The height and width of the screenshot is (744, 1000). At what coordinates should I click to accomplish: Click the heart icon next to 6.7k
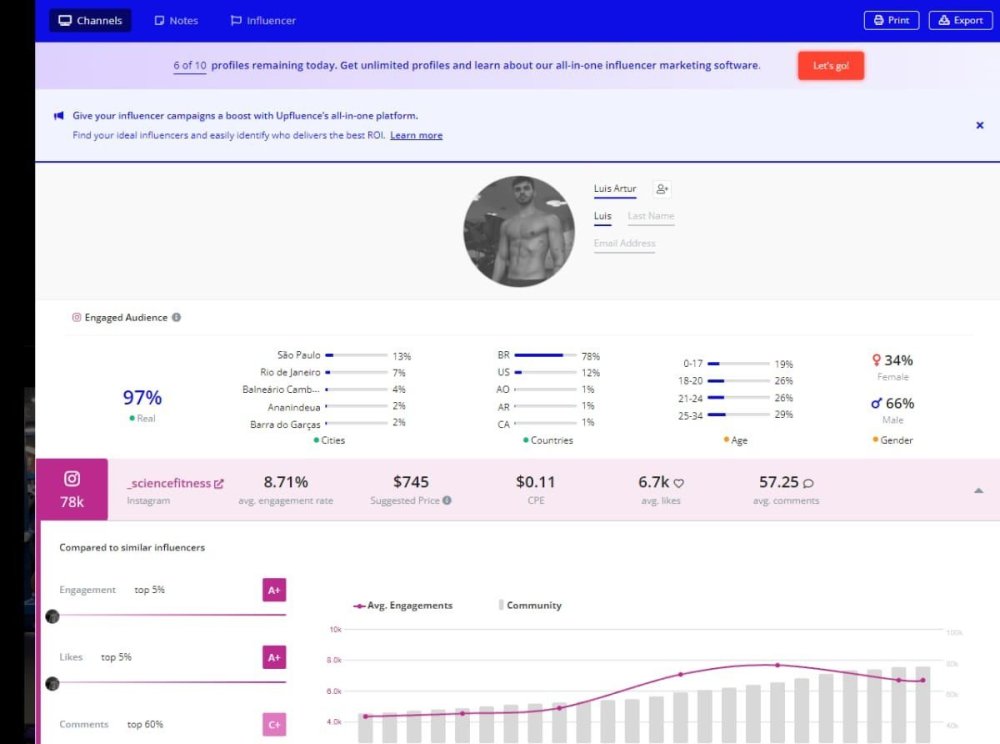click(679, 483)
